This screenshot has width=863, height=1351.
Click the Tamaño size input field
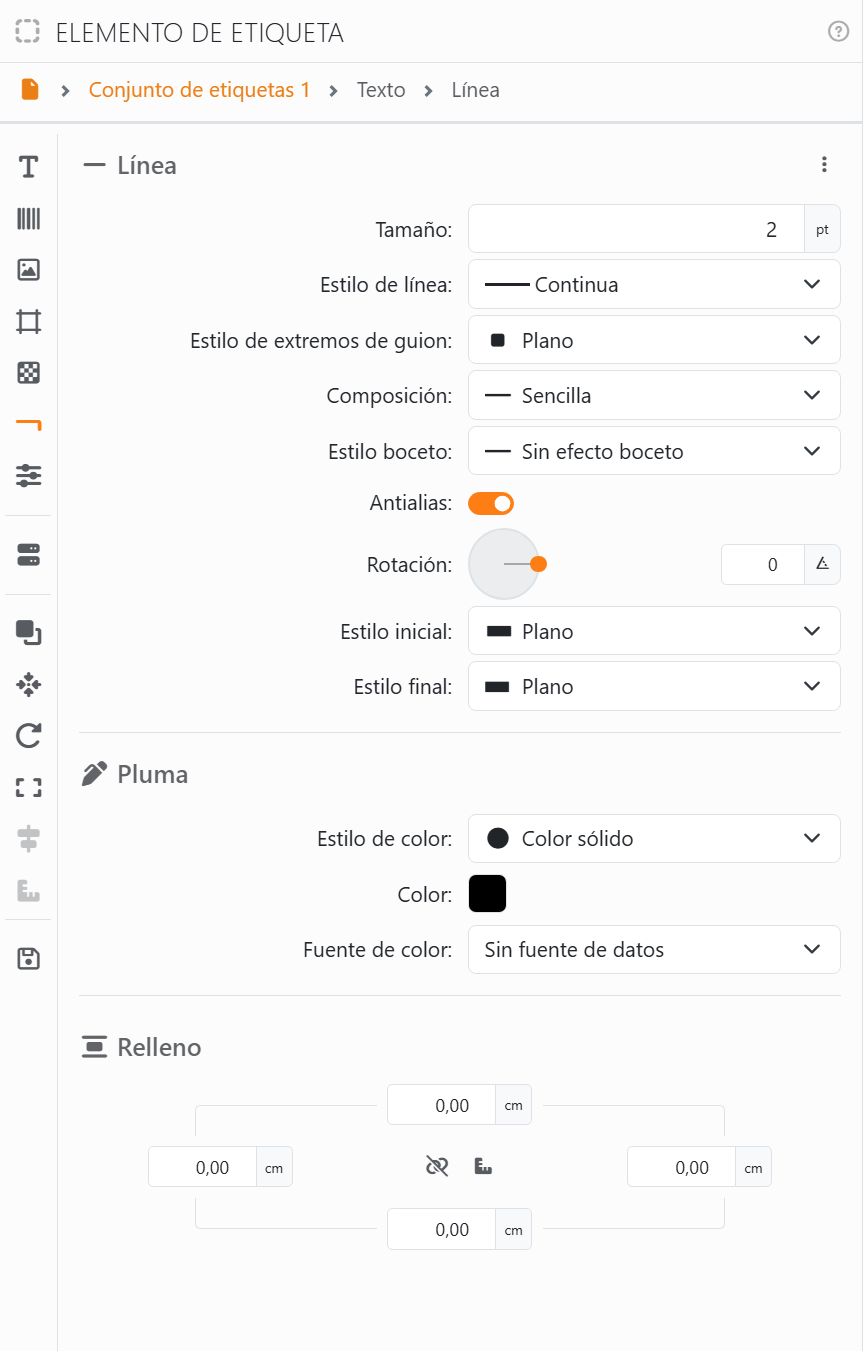(x=636, y=229)
